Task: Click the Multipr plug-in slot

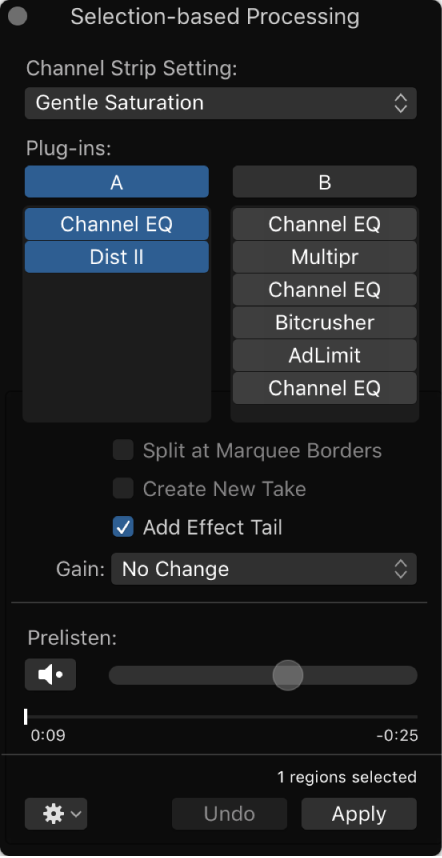Action: (324, 257)
